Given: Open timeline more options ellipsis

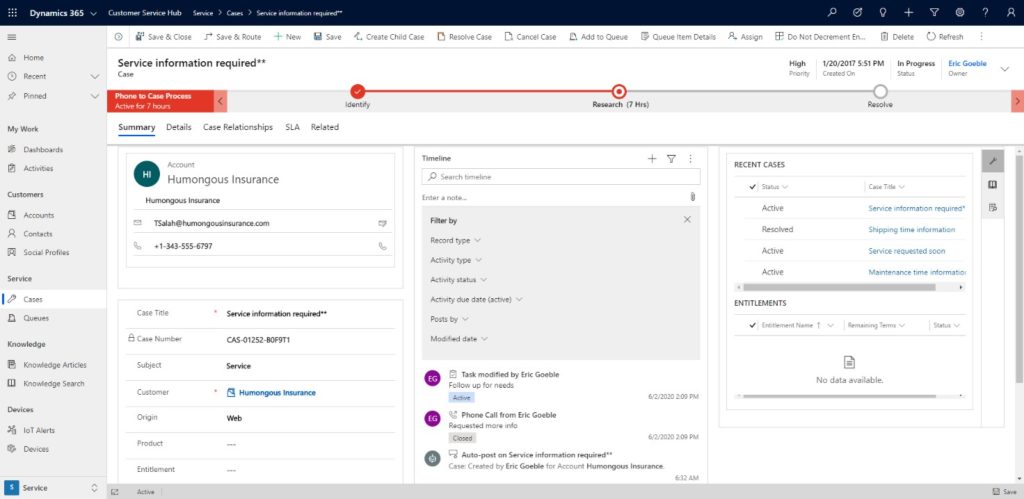Looking at the screenshot, I should [x=690, y=159].
